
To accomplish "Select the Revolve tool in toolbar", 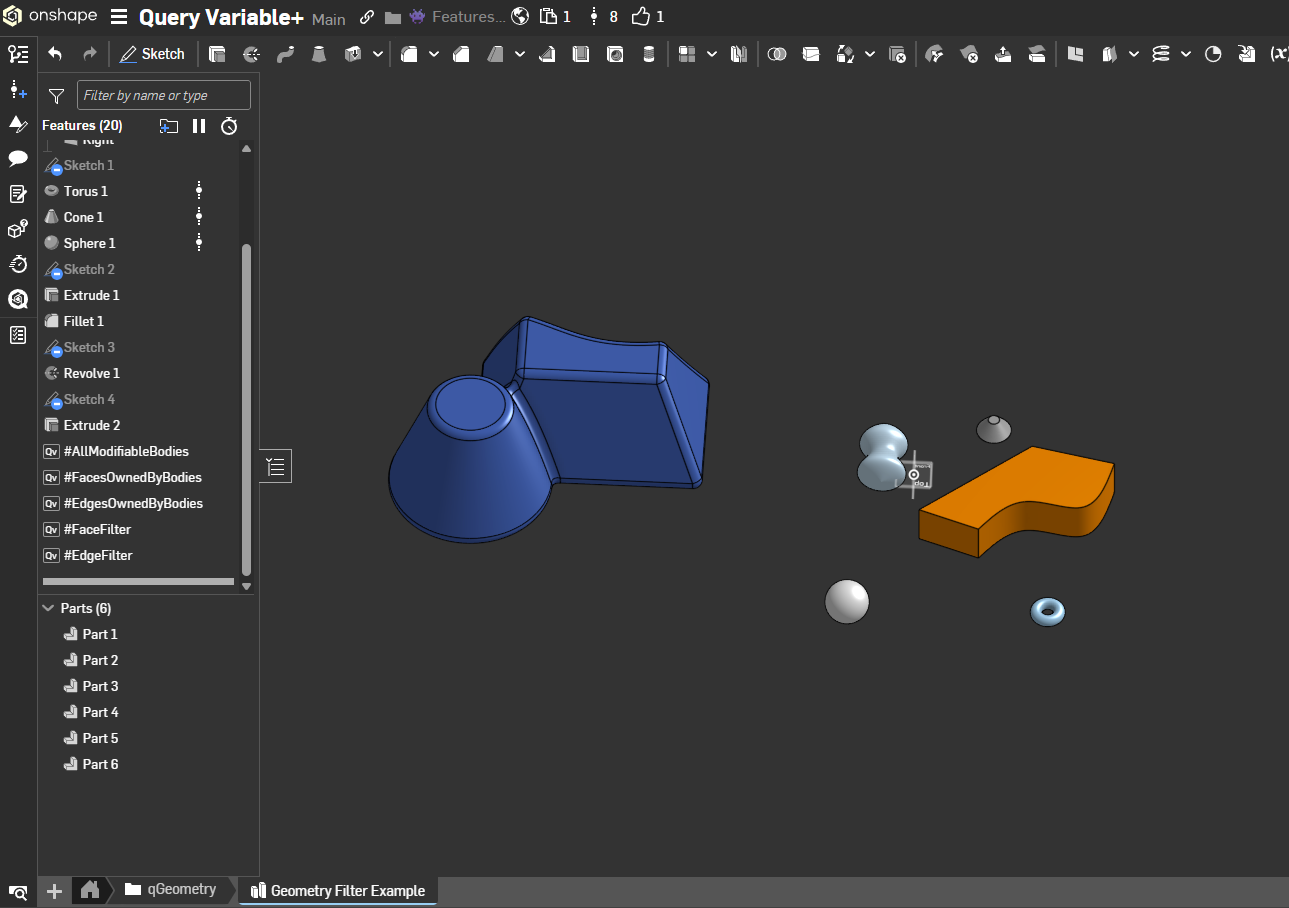I will click(251, 54).
